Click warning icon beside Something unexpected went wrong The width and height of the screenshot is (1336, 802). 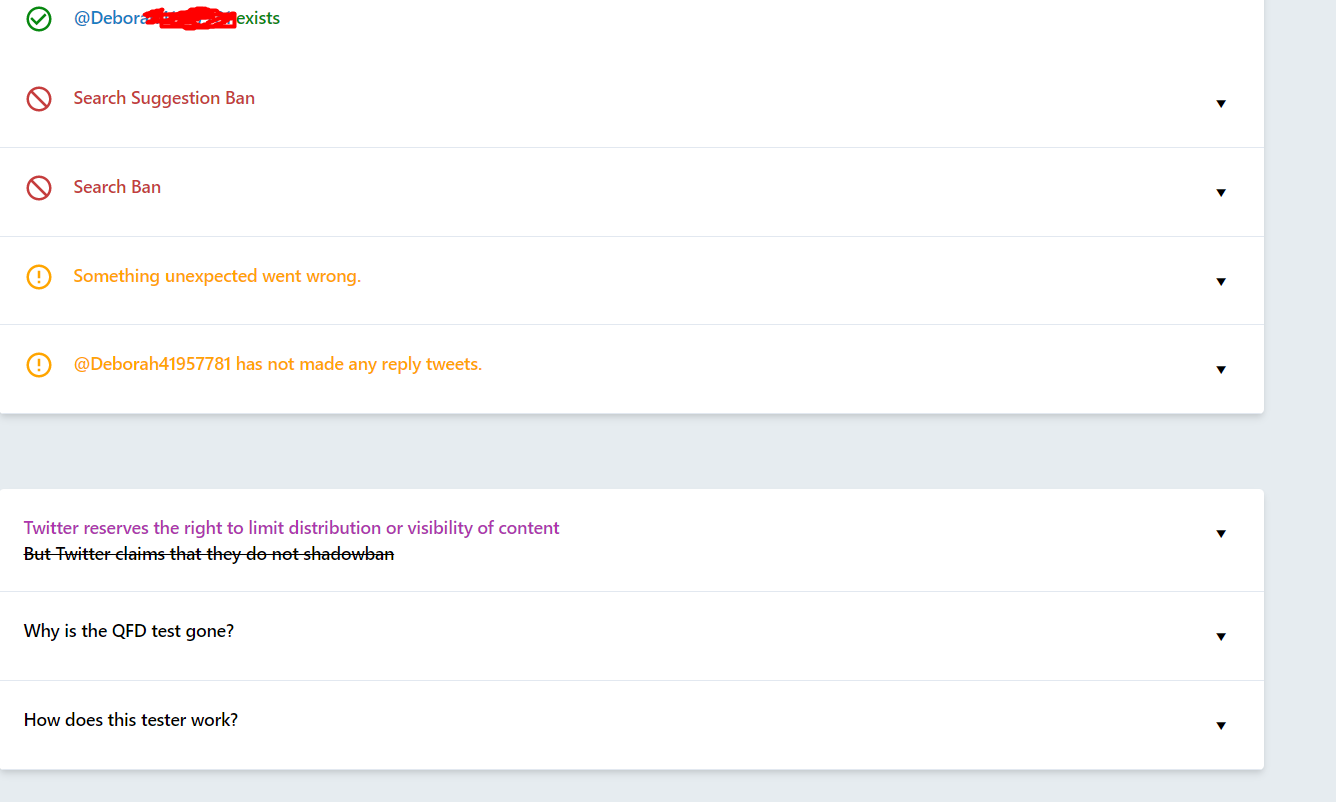pyautogui.click(x=39, y=277)
